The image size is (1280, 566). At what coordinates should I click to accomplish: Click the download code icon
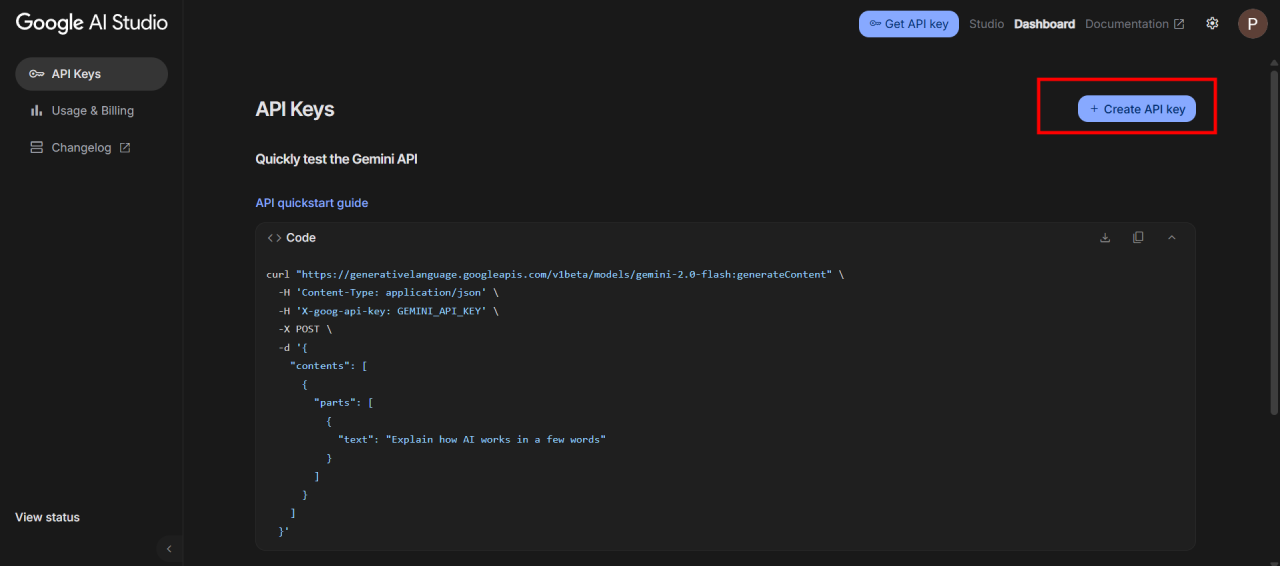pos(1105,238)
